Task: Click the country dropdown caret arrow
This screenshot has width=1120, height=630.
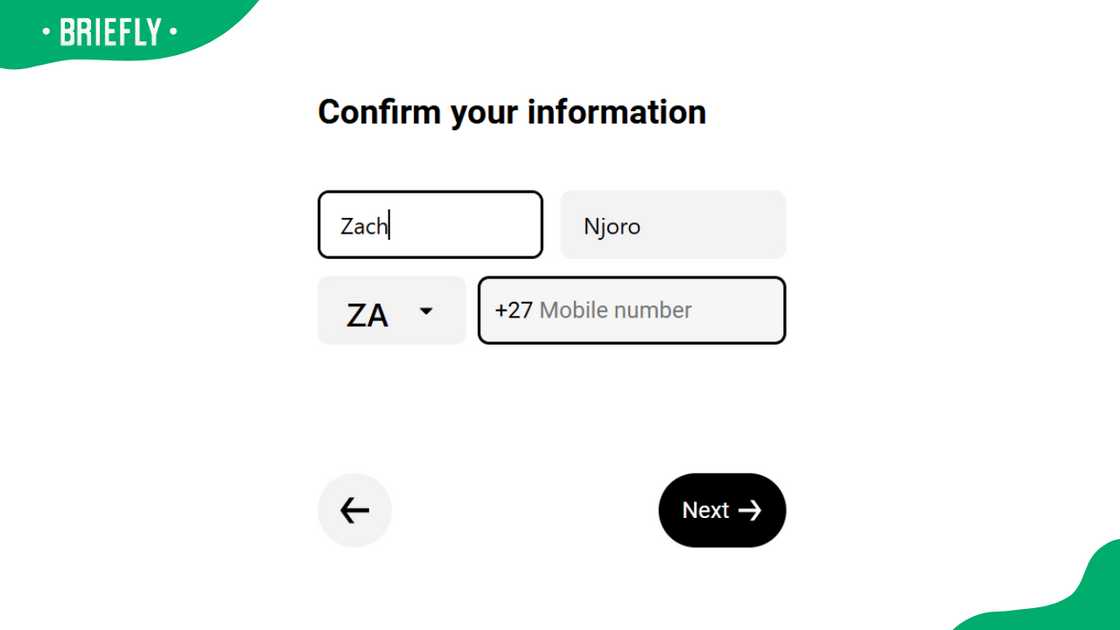Action: pyautogui.click(x=426, y=311)
